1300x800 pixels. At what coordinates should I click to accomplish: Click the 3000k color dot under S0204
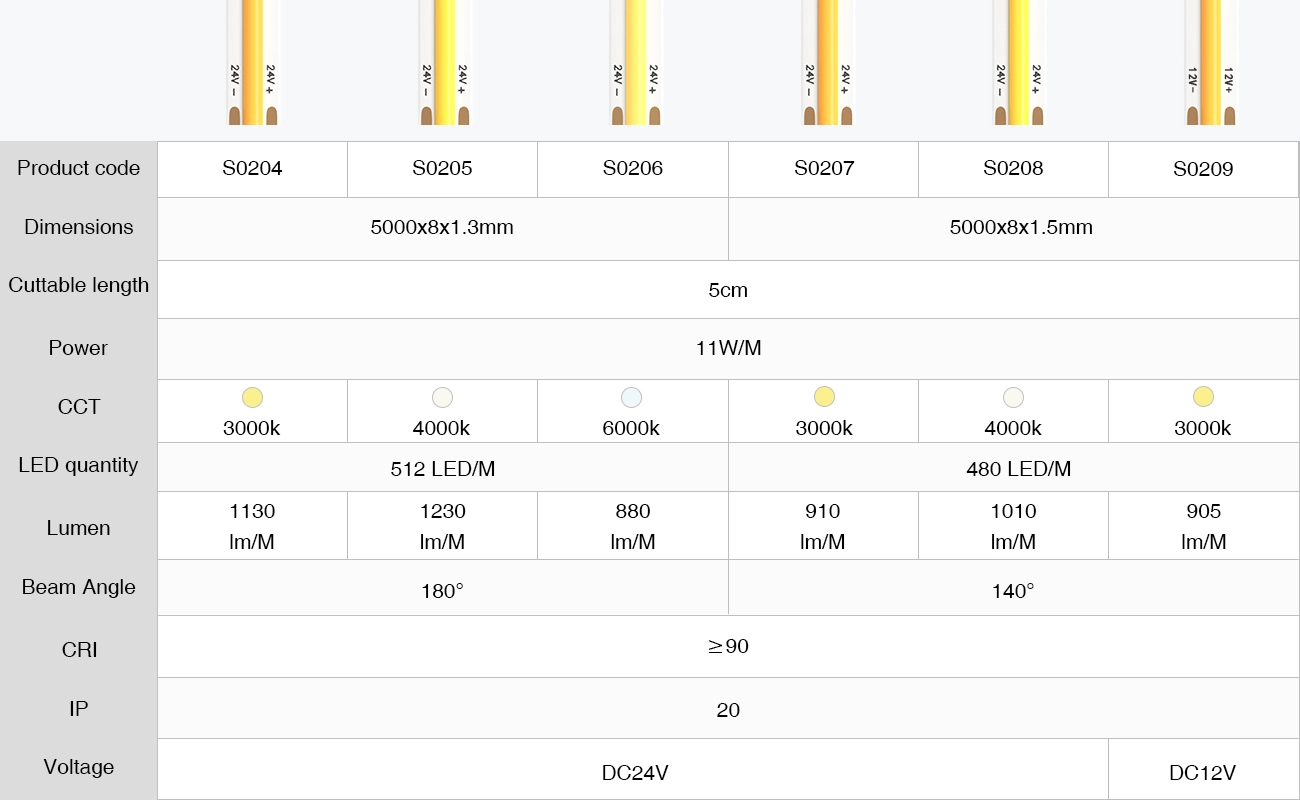[252, 397]
